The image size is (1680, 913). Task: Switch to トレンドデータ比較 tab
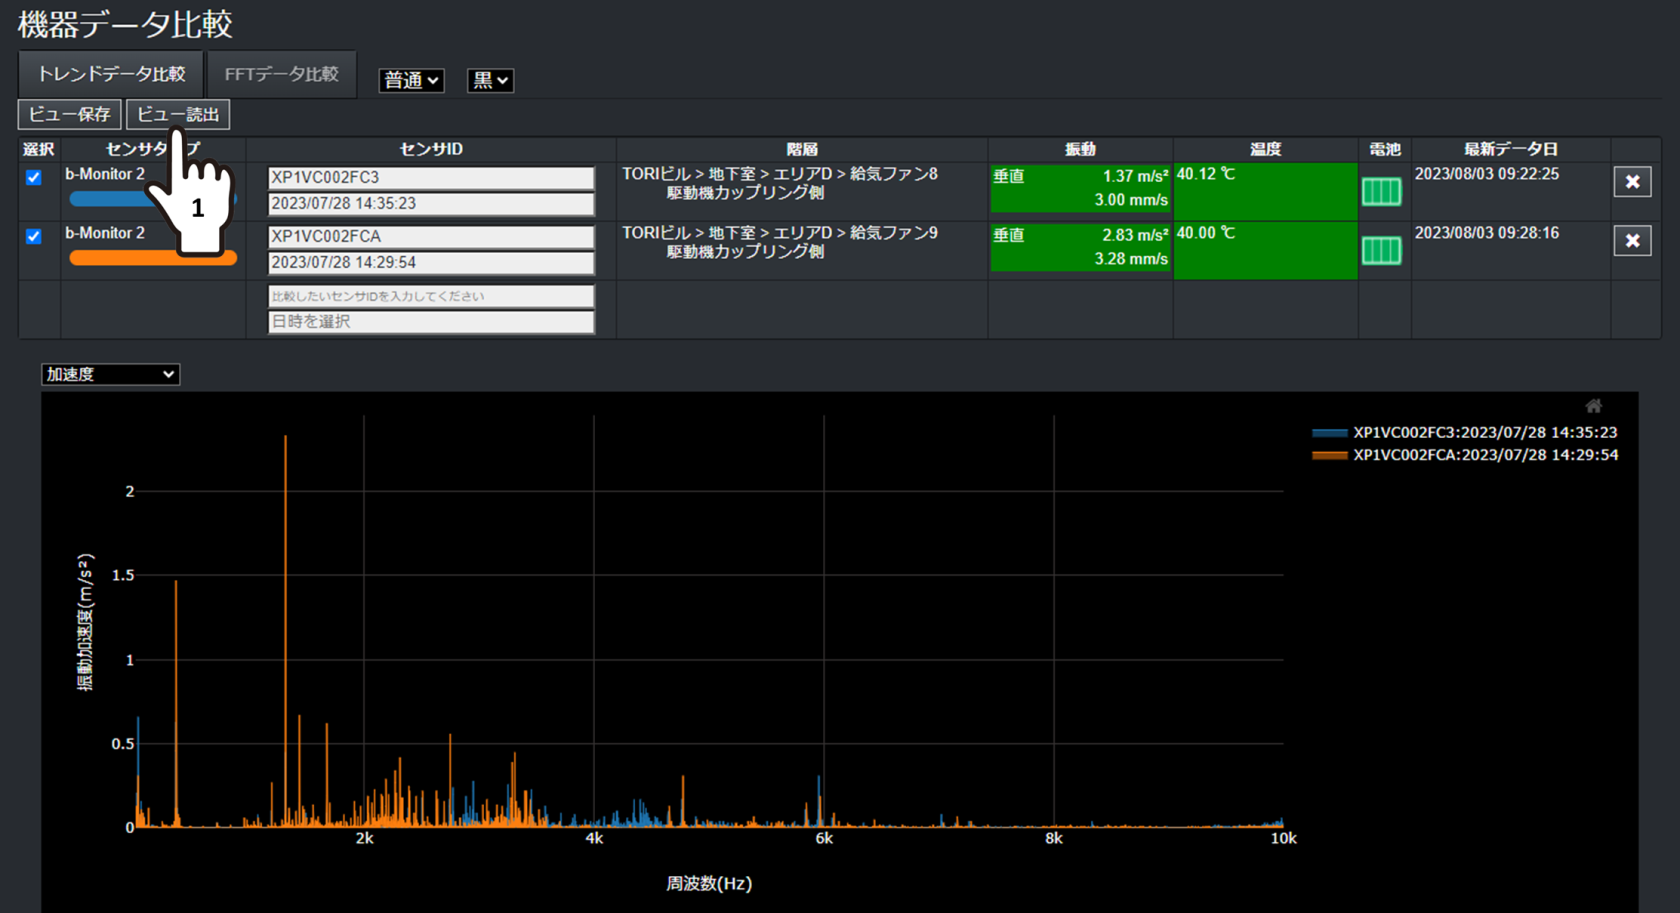coord(111,74)
